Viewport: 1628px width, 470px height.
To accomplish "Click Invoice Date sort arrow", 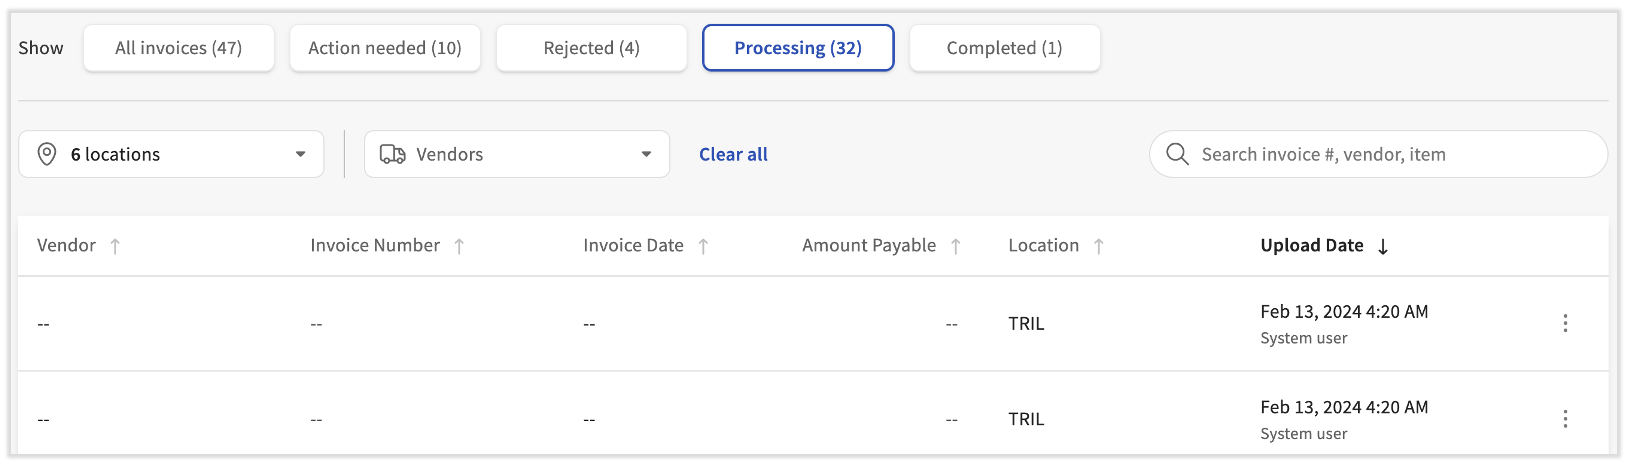I will pos(703,246).
